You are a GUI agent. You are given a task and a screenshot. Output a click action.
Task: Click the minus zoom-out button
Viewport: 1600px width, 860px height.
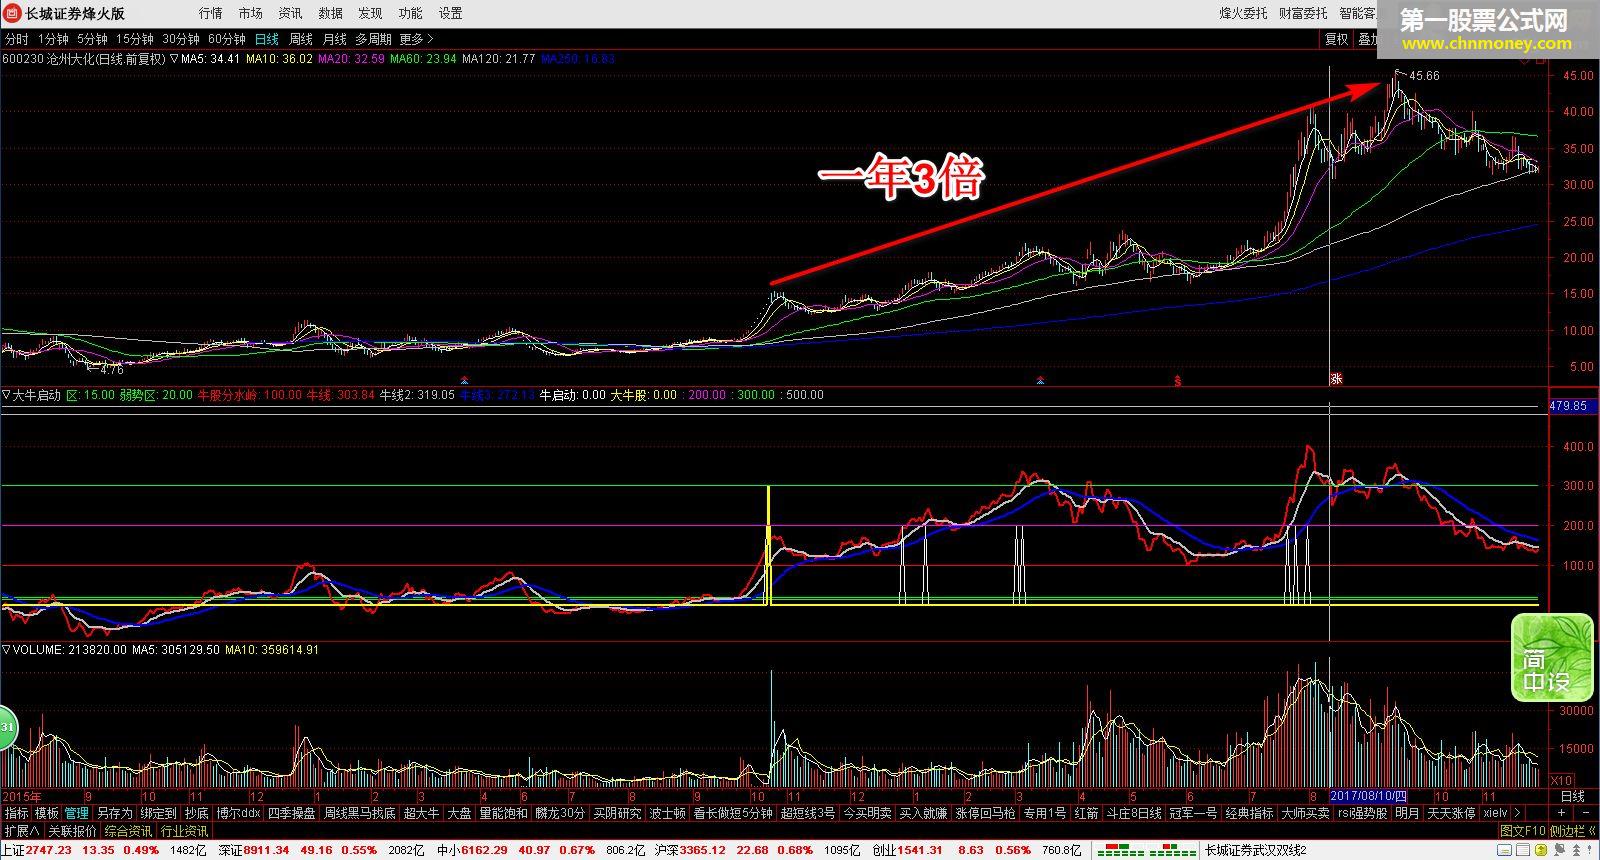[x=1585, y=813]
